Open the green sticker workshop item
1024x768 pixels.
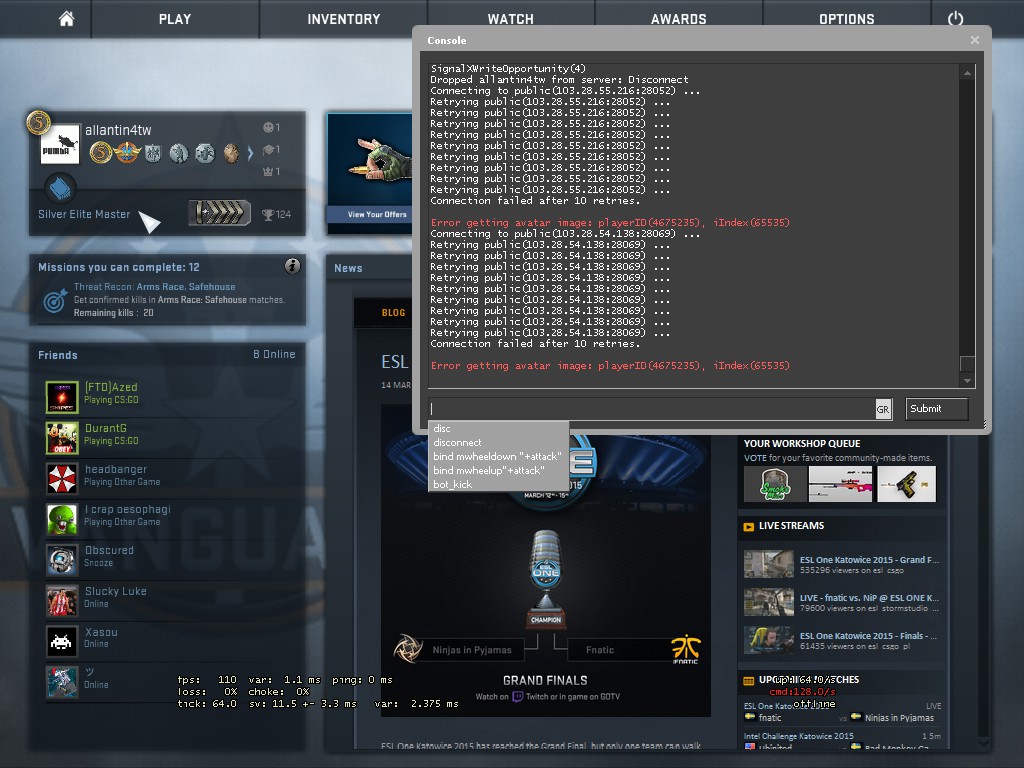point(775,484)
